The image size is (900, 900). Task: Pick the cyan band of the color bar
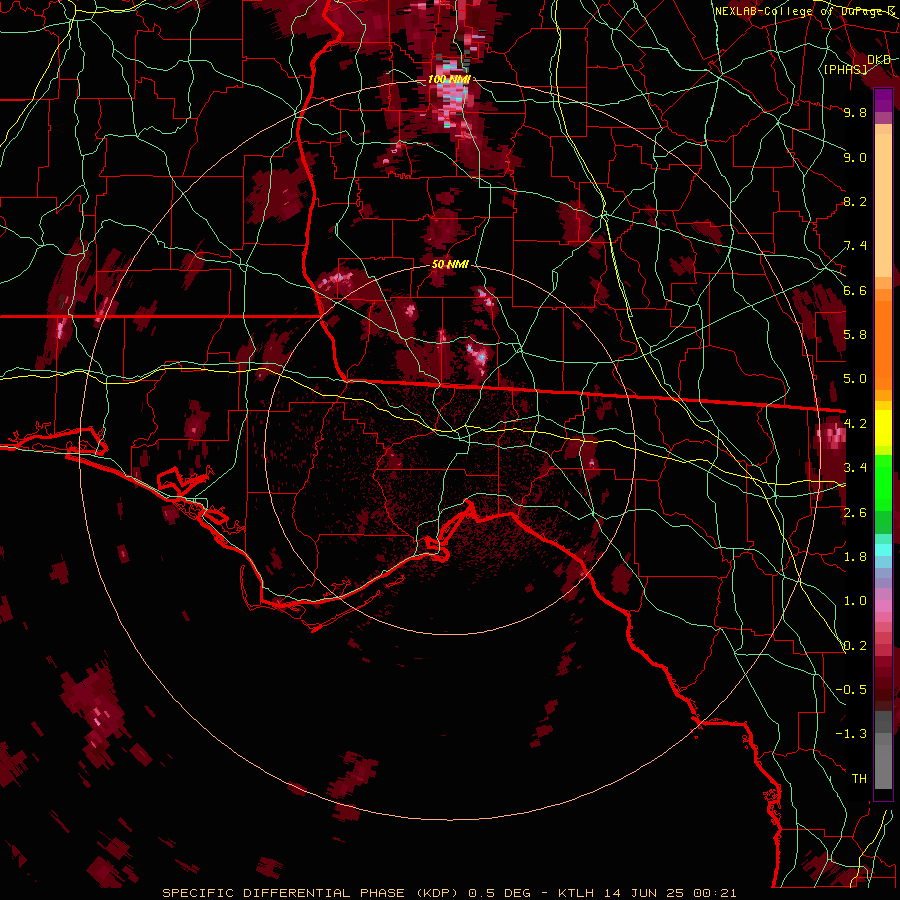coord(883,549)
